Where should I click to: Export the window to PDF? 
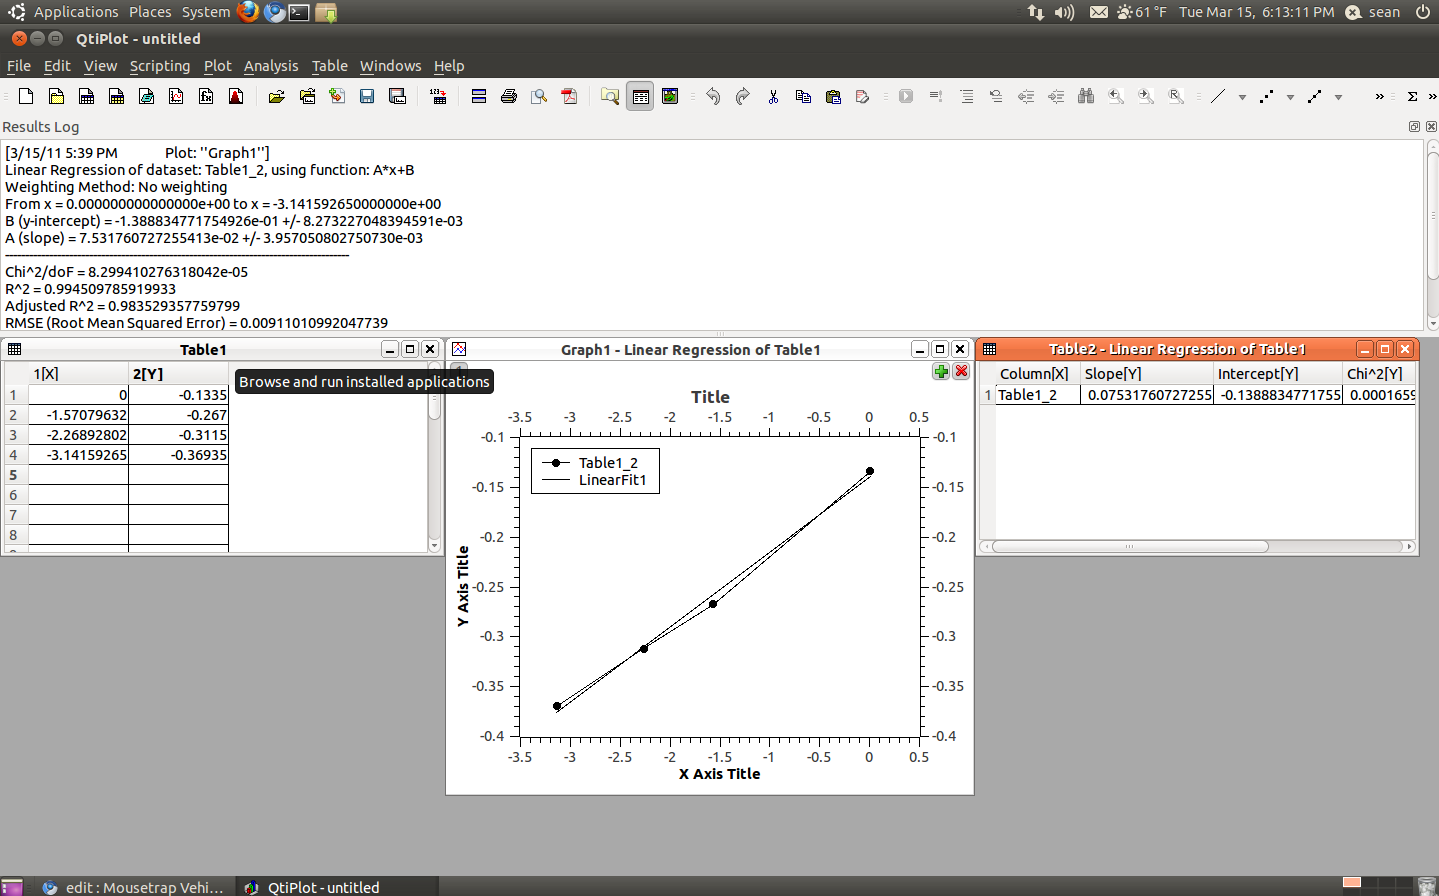[569, 96]
